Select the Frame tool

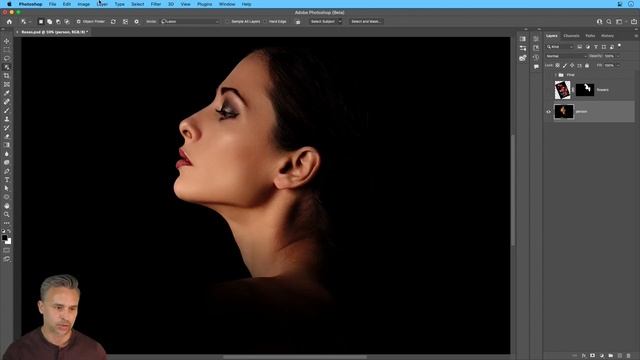coord(7,84)
